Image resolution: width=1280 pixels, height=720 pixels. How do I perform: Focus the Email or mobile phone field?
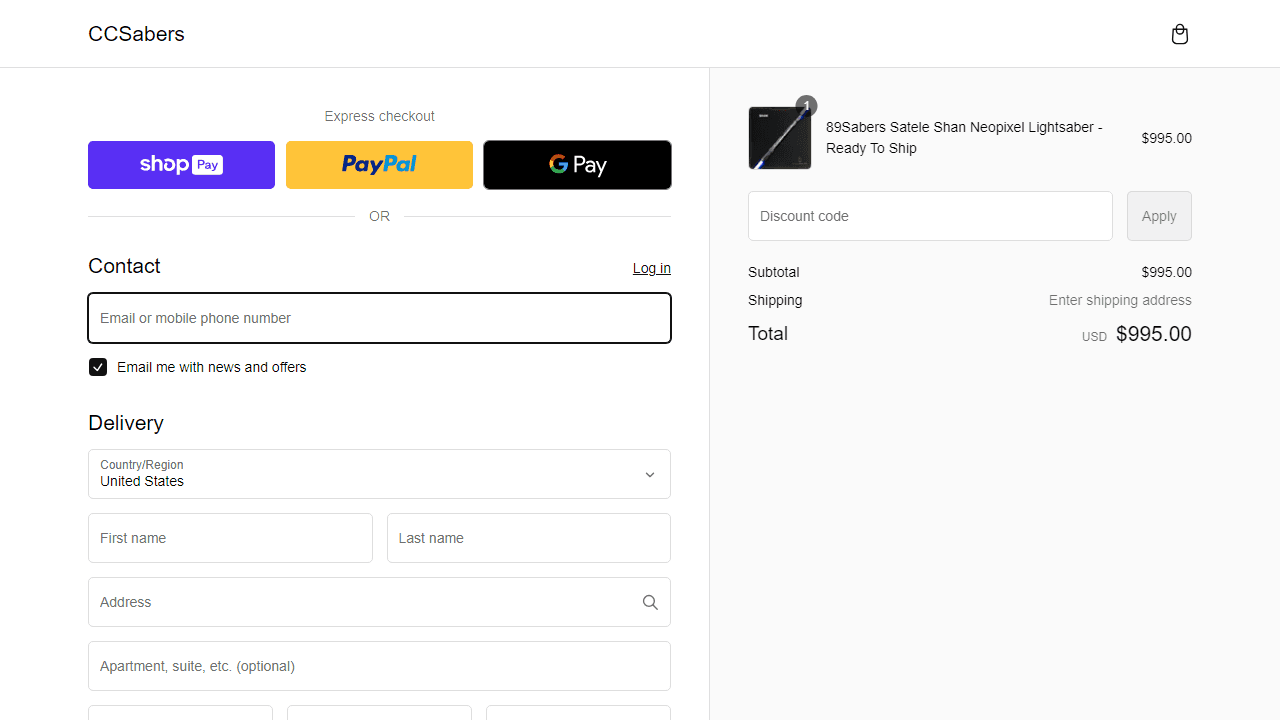[379, 318]
